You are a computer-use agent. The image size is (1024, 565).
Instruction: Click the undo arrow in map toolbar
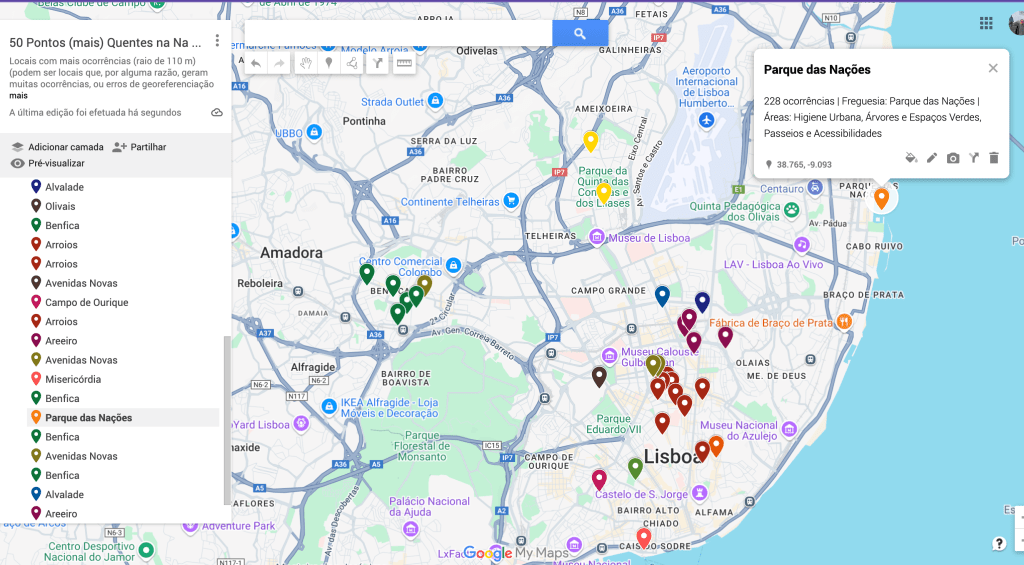click(x=256, y=63)
